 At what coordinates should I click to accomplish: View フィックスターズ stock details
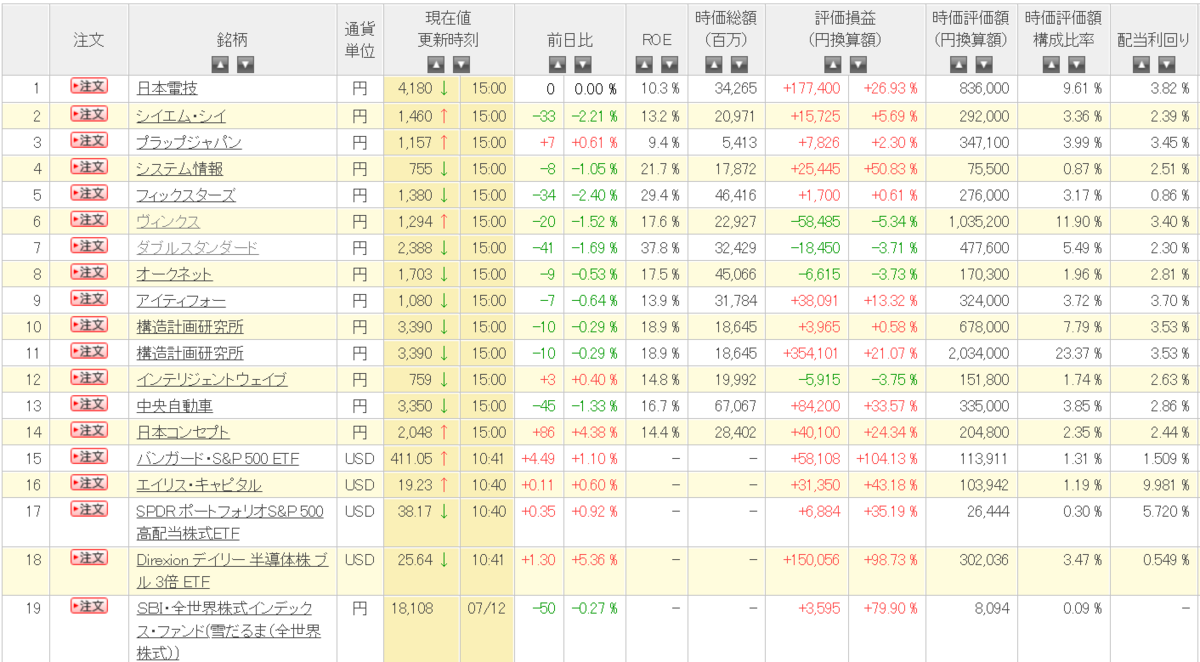pos(186,195)
